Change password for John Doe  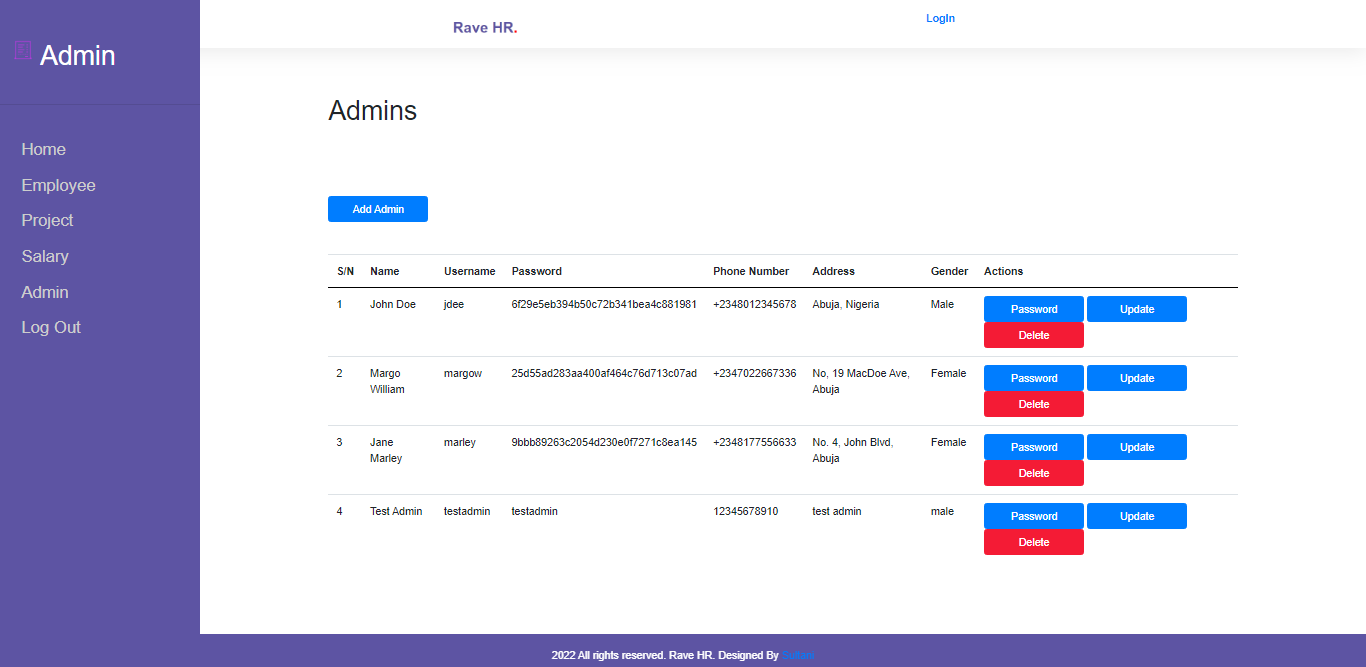click(1034, 309)
